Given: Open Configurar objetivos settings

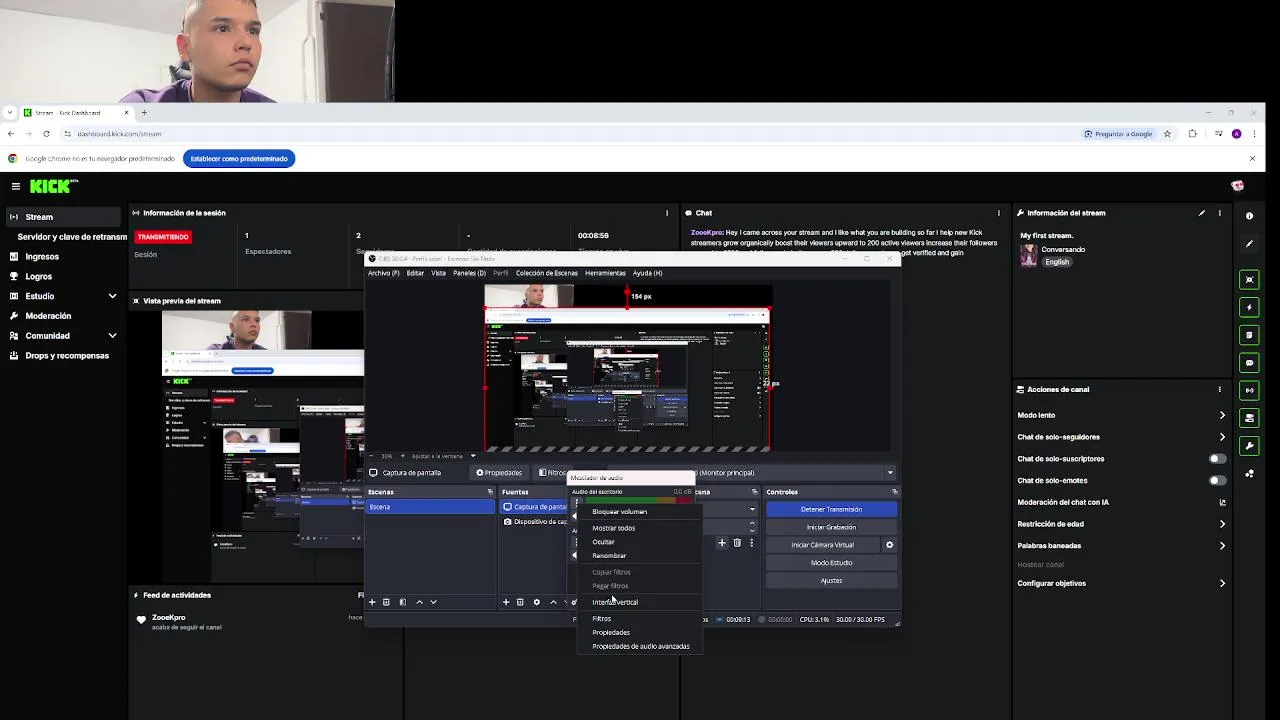Looking at the screenshot, I should tap(1222, 583).
